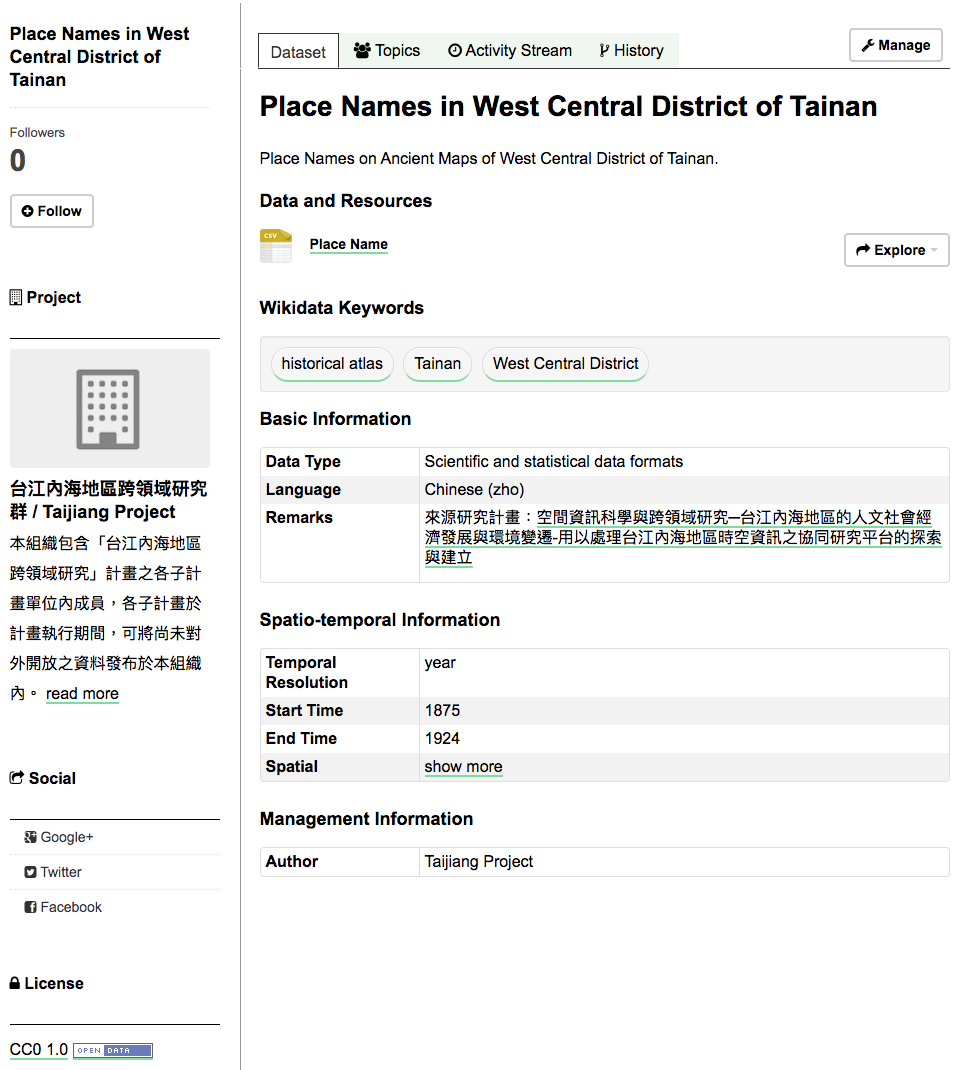Click the wrench icon on Manage button
962x1070 pixels.
click(868, 45)
